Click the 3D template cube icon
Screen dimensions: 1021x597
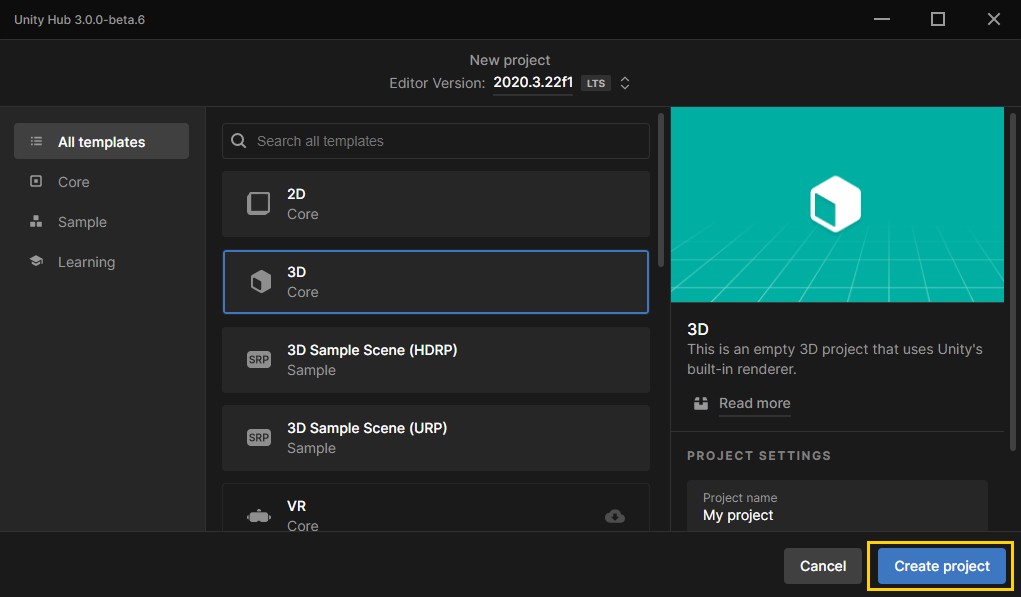(x=260, y=281)
